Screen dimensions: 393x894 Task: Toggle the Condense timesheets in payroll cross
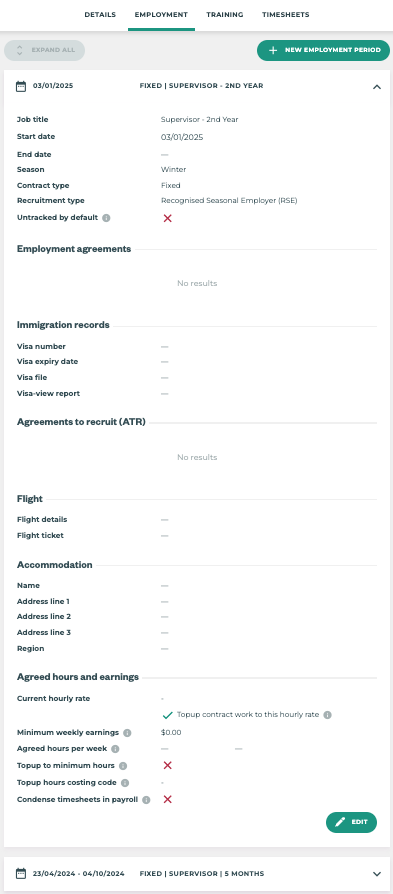168,799
